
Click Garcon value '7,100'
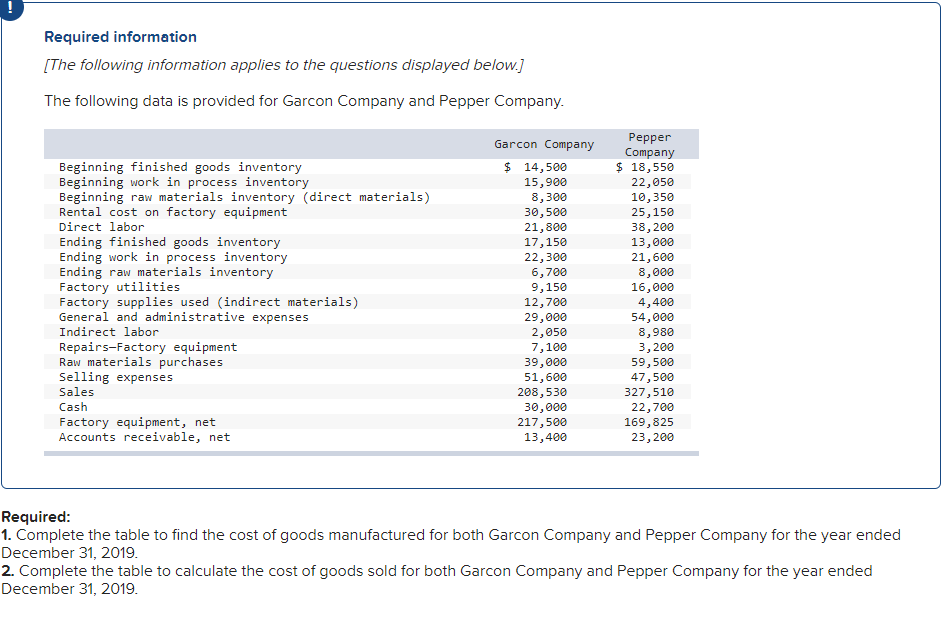(x=548, y=347)
